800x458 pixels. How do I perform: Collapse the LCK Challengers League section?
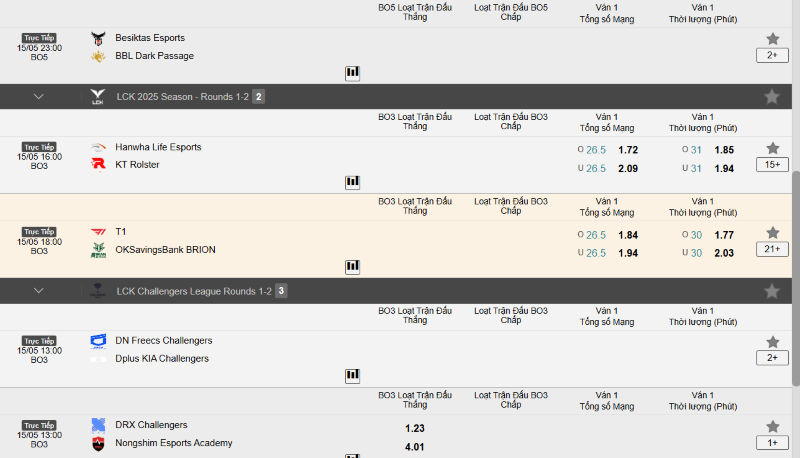click(x=39, y=291)
